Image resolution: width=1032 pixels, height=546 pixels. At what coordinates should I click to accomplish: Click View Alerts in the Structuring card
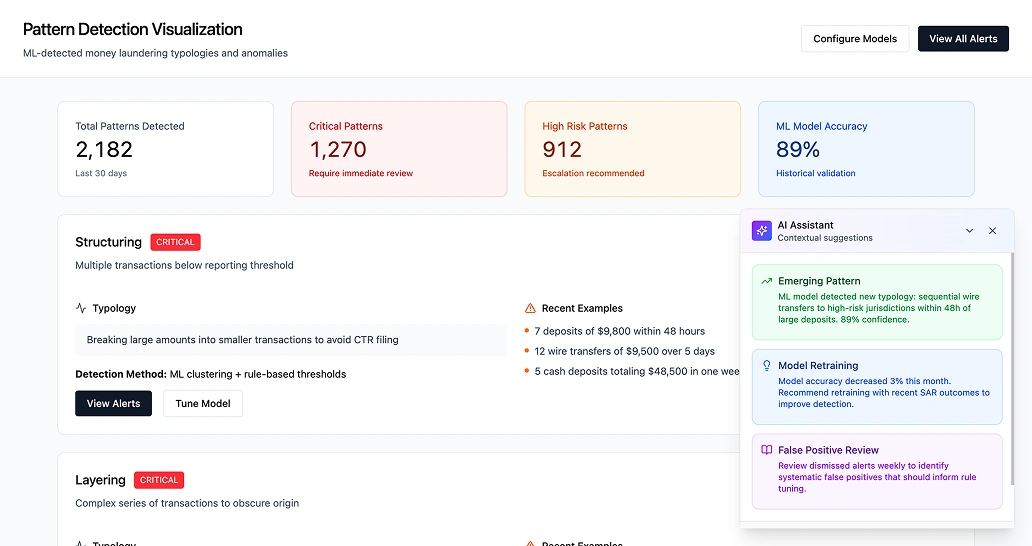113,403
